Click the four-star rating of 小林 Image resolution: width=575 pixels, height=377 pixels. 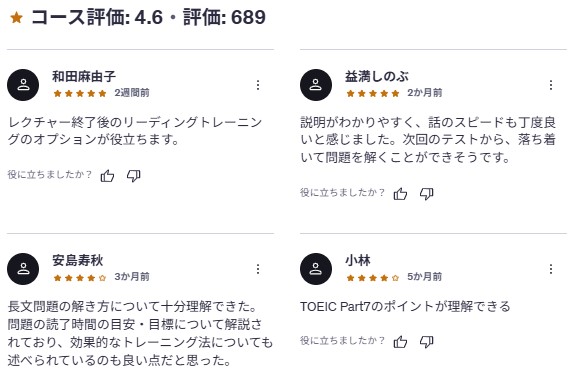tap(373, 278)
